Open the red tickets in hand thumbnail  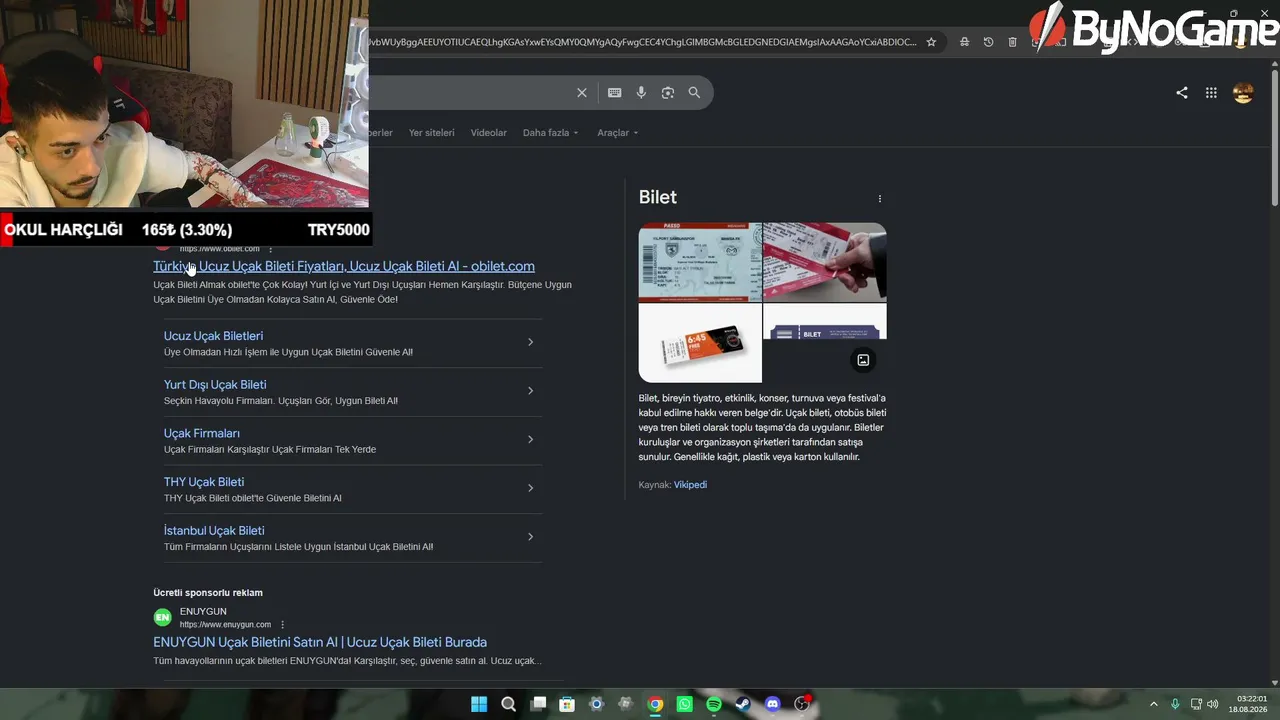[825, 262]
